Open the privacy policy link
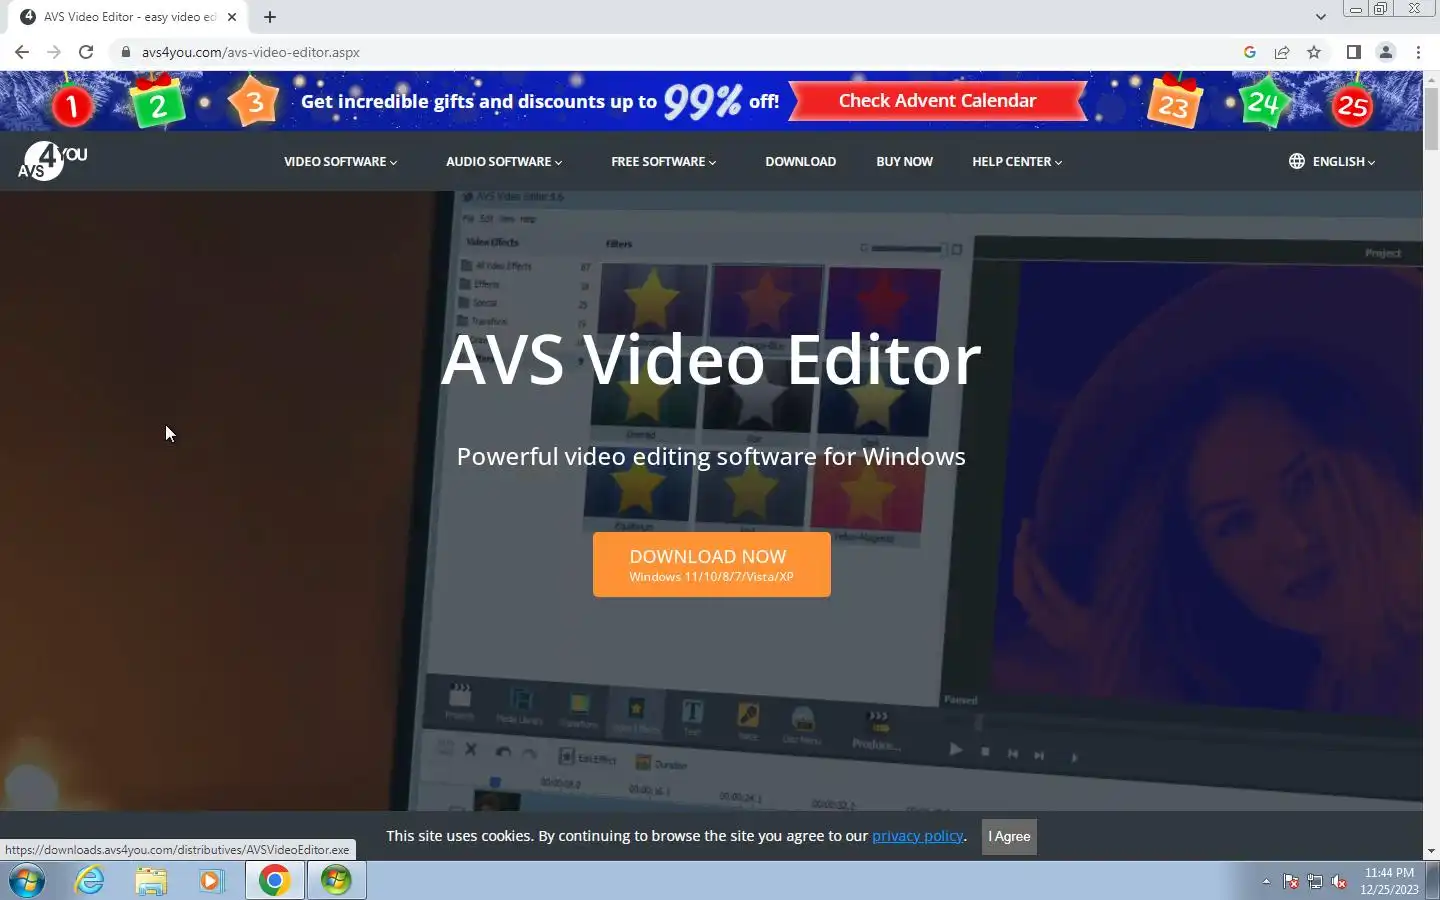1440x900 pixels. point(917,836)
